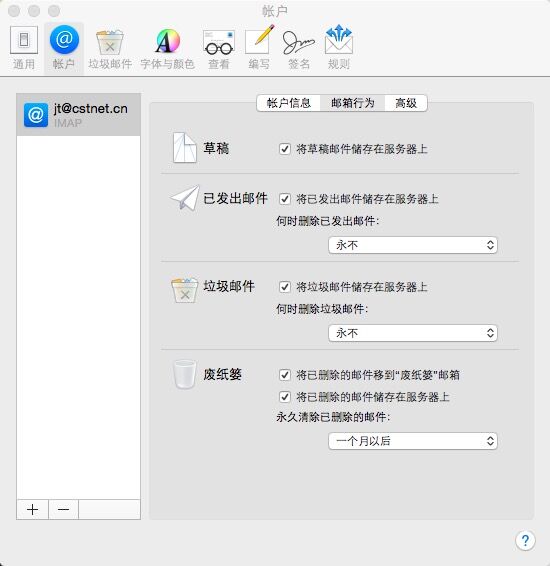Click the help question mark button

point(525,540)
